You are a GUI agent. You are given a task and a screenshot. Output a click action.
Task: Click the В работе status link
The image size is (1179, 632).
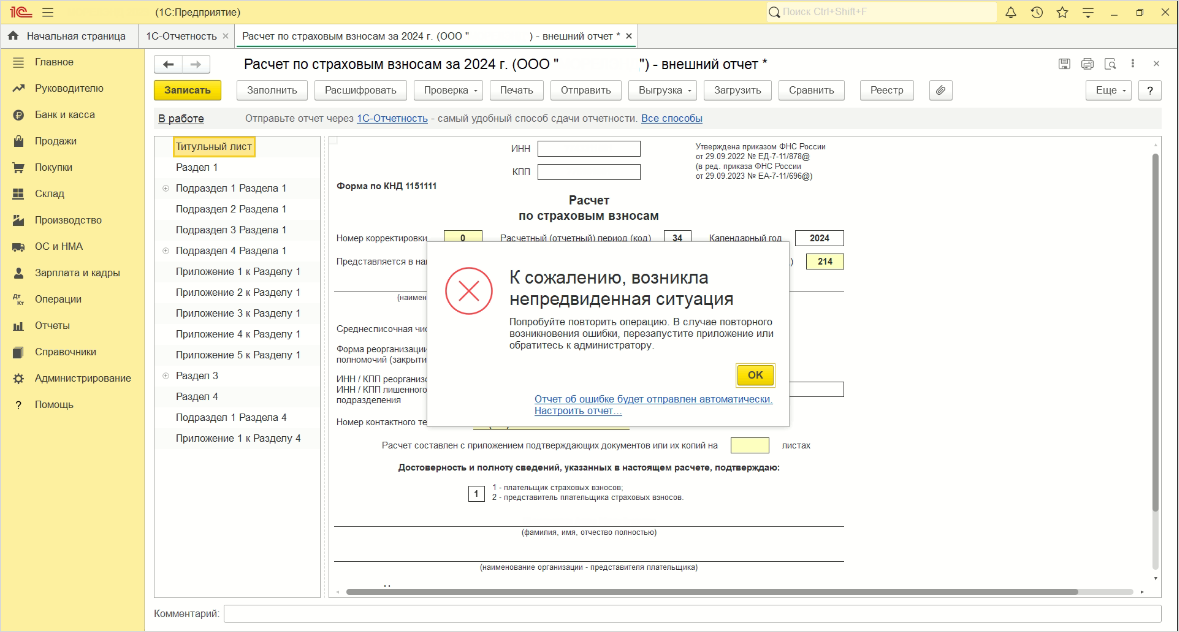(x=180, y=119)
